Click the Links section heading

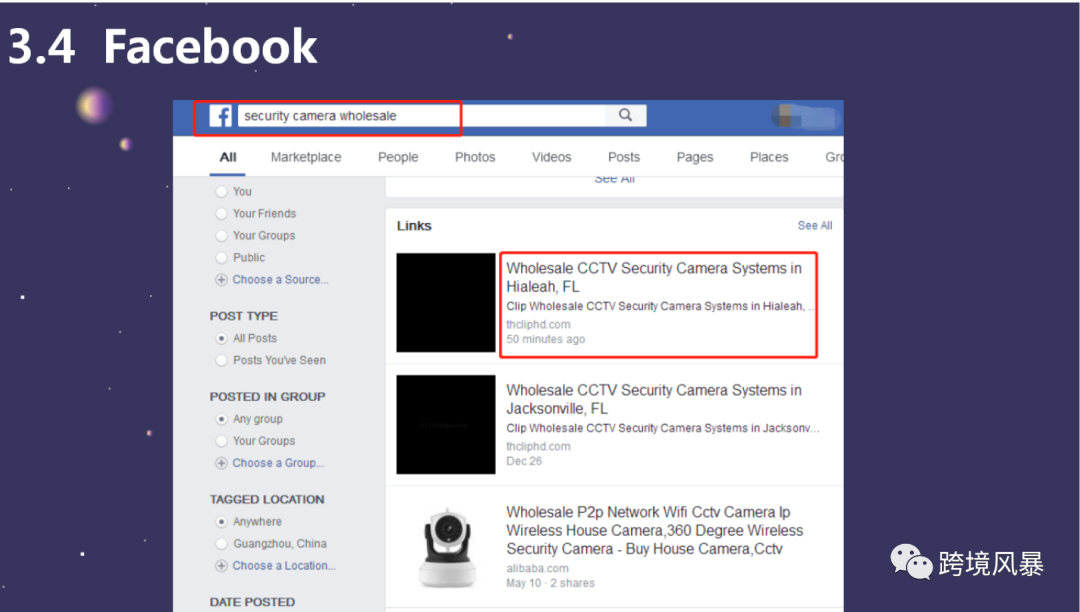pyautogui.click(x=414, y=226)
